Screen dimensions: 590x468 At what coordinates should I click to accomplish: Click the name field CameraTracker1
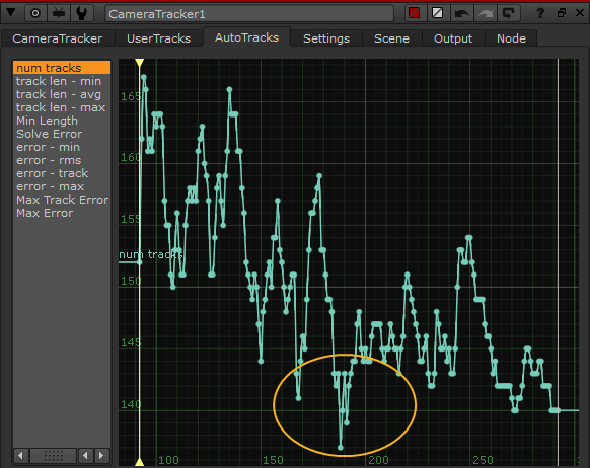[x=249, y=14]
